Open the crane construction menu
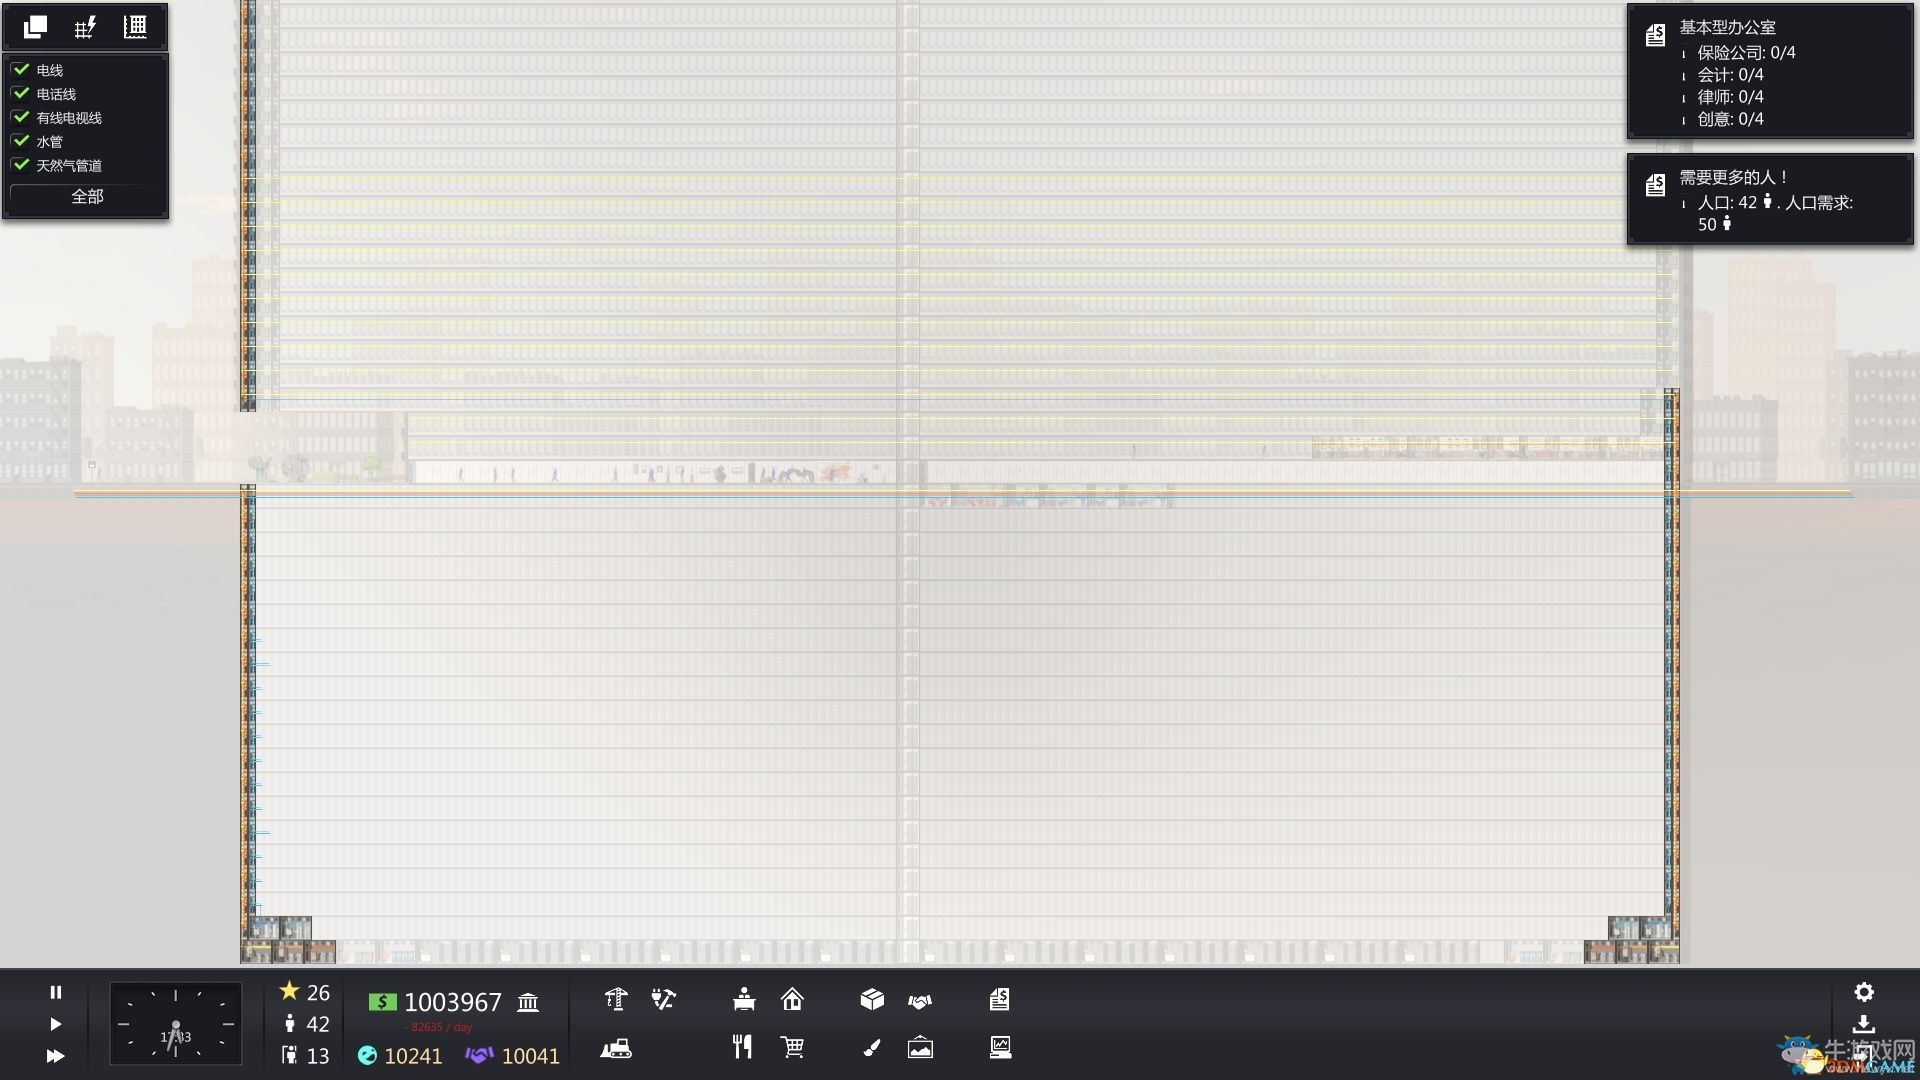This screenshot has height=1080, width=1920. tap(616, 999)
